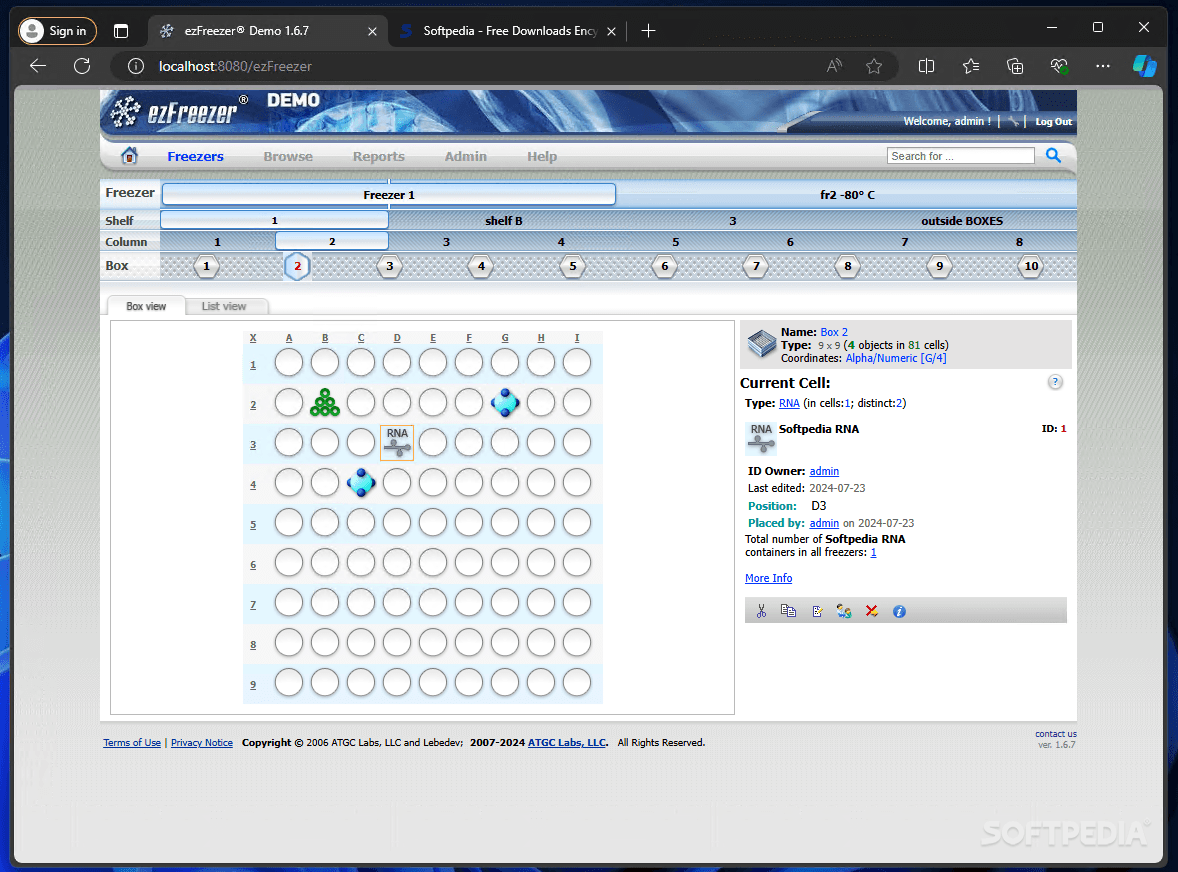This screenshot has width=1178, height=872.
Task: Click the Alpha/Numeric [G/4] coordinates link
Action: [896, 358]
